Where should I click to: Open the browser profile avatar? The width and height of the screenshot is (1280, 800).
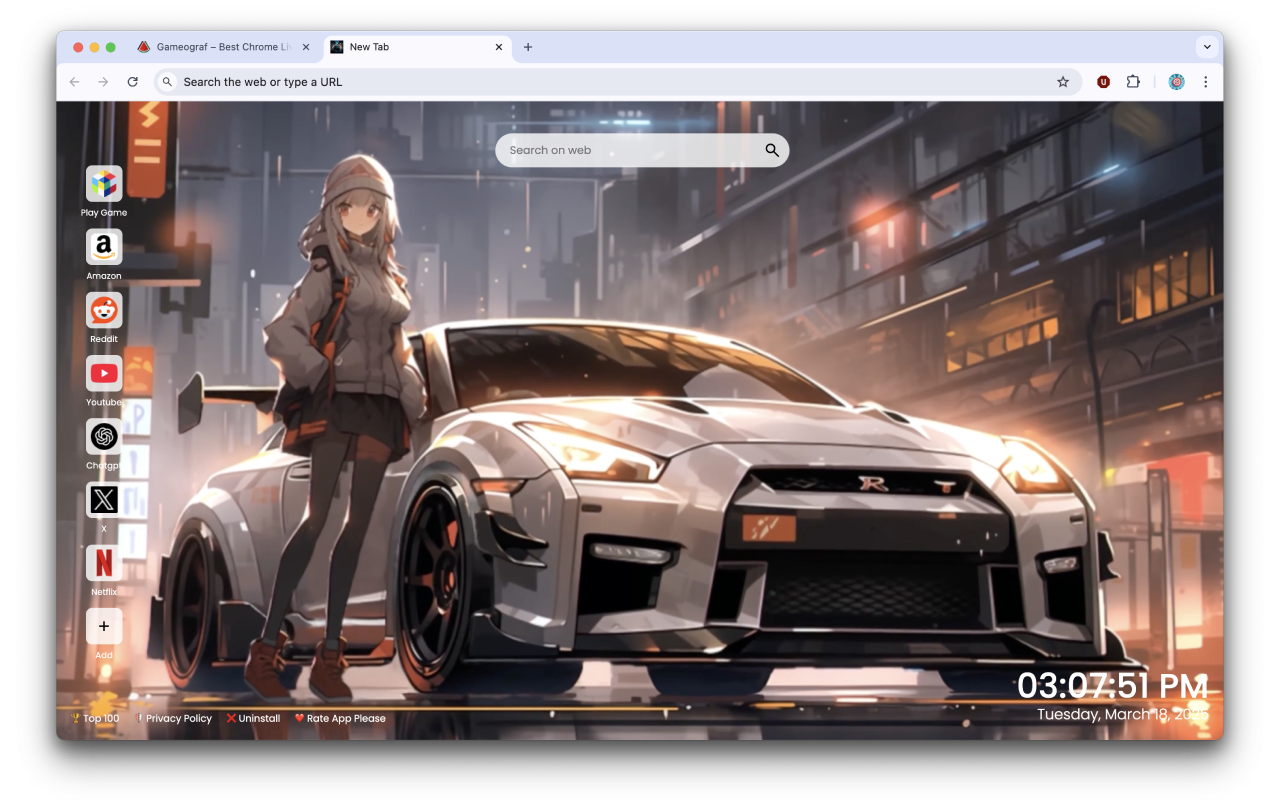(1176, 81)
